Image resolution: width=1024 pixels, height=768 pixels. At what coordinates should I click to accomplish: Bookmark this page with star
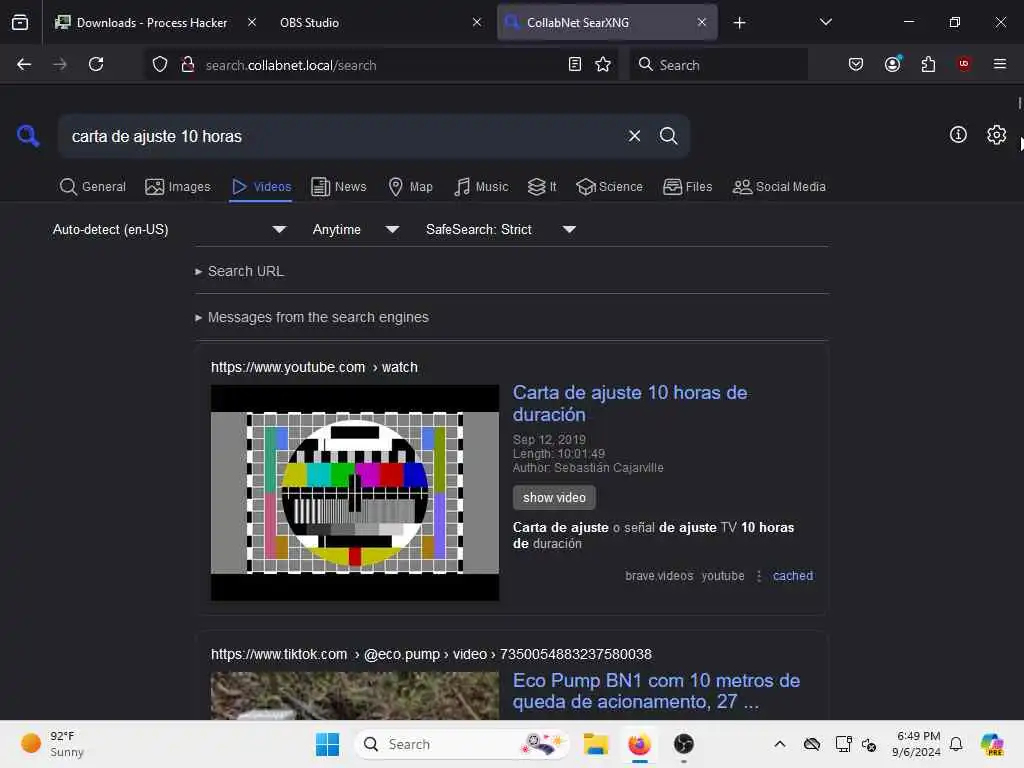pos(603,64)
